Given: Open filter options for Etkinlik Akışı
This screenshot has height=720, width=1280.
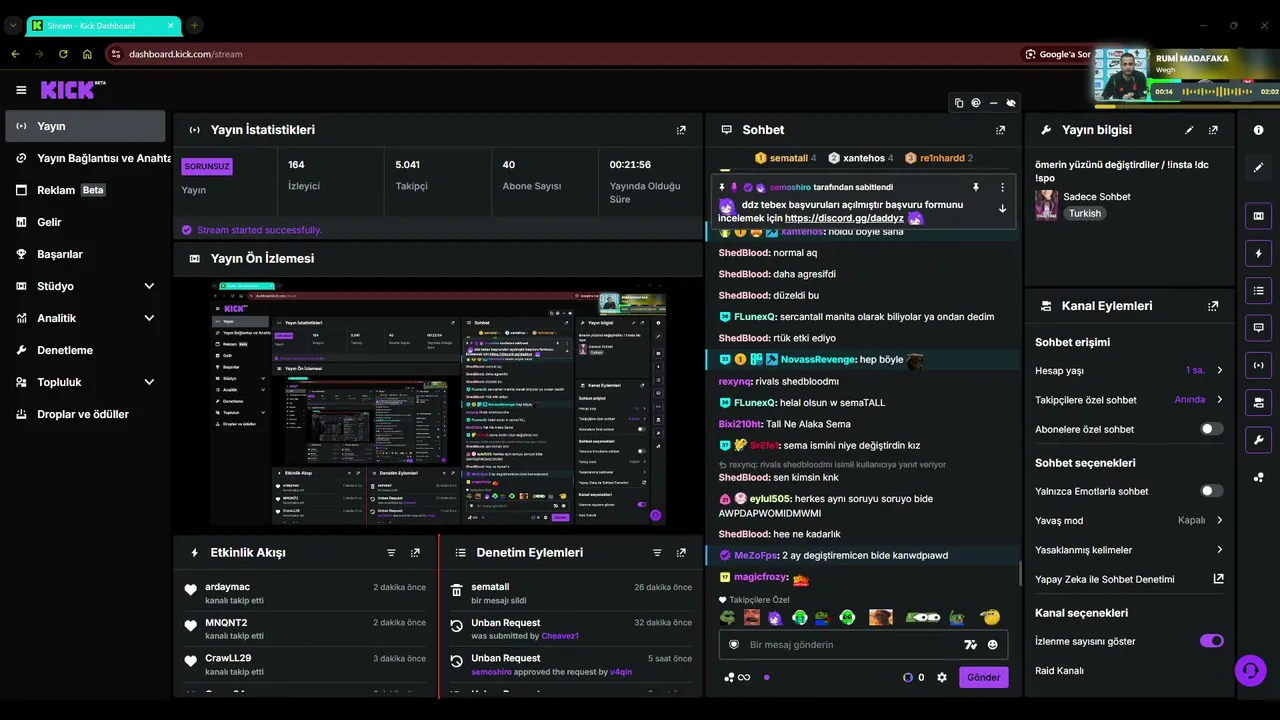Looking at the screenshot, I should click(x=391, y=552).
